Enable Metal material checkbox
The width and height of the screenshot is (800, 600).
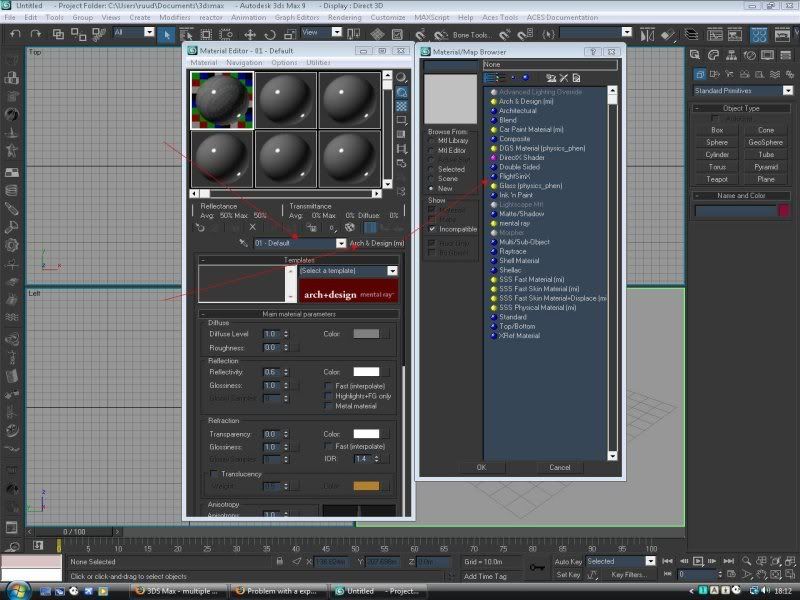[x=329, y=406]
